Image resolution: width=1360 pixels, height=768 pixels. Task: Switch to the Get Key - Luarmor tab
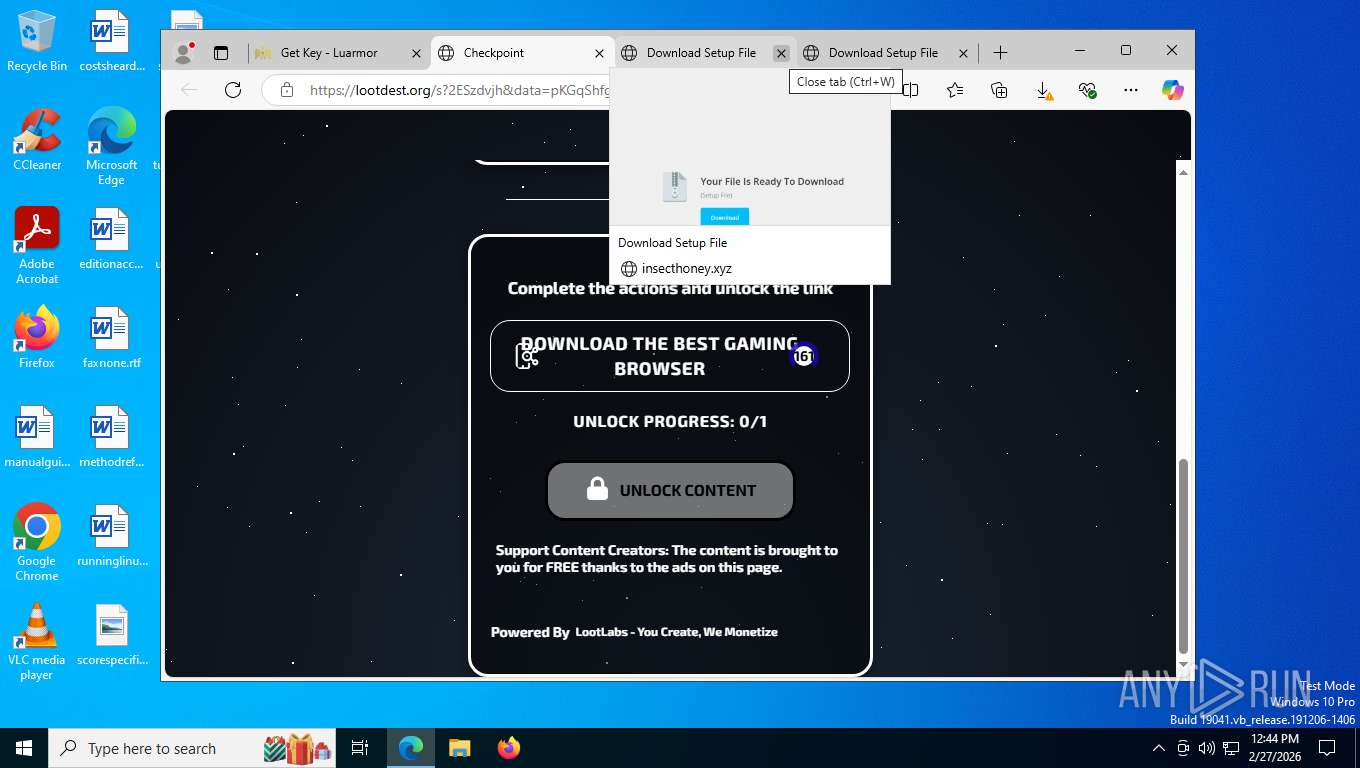329,53
